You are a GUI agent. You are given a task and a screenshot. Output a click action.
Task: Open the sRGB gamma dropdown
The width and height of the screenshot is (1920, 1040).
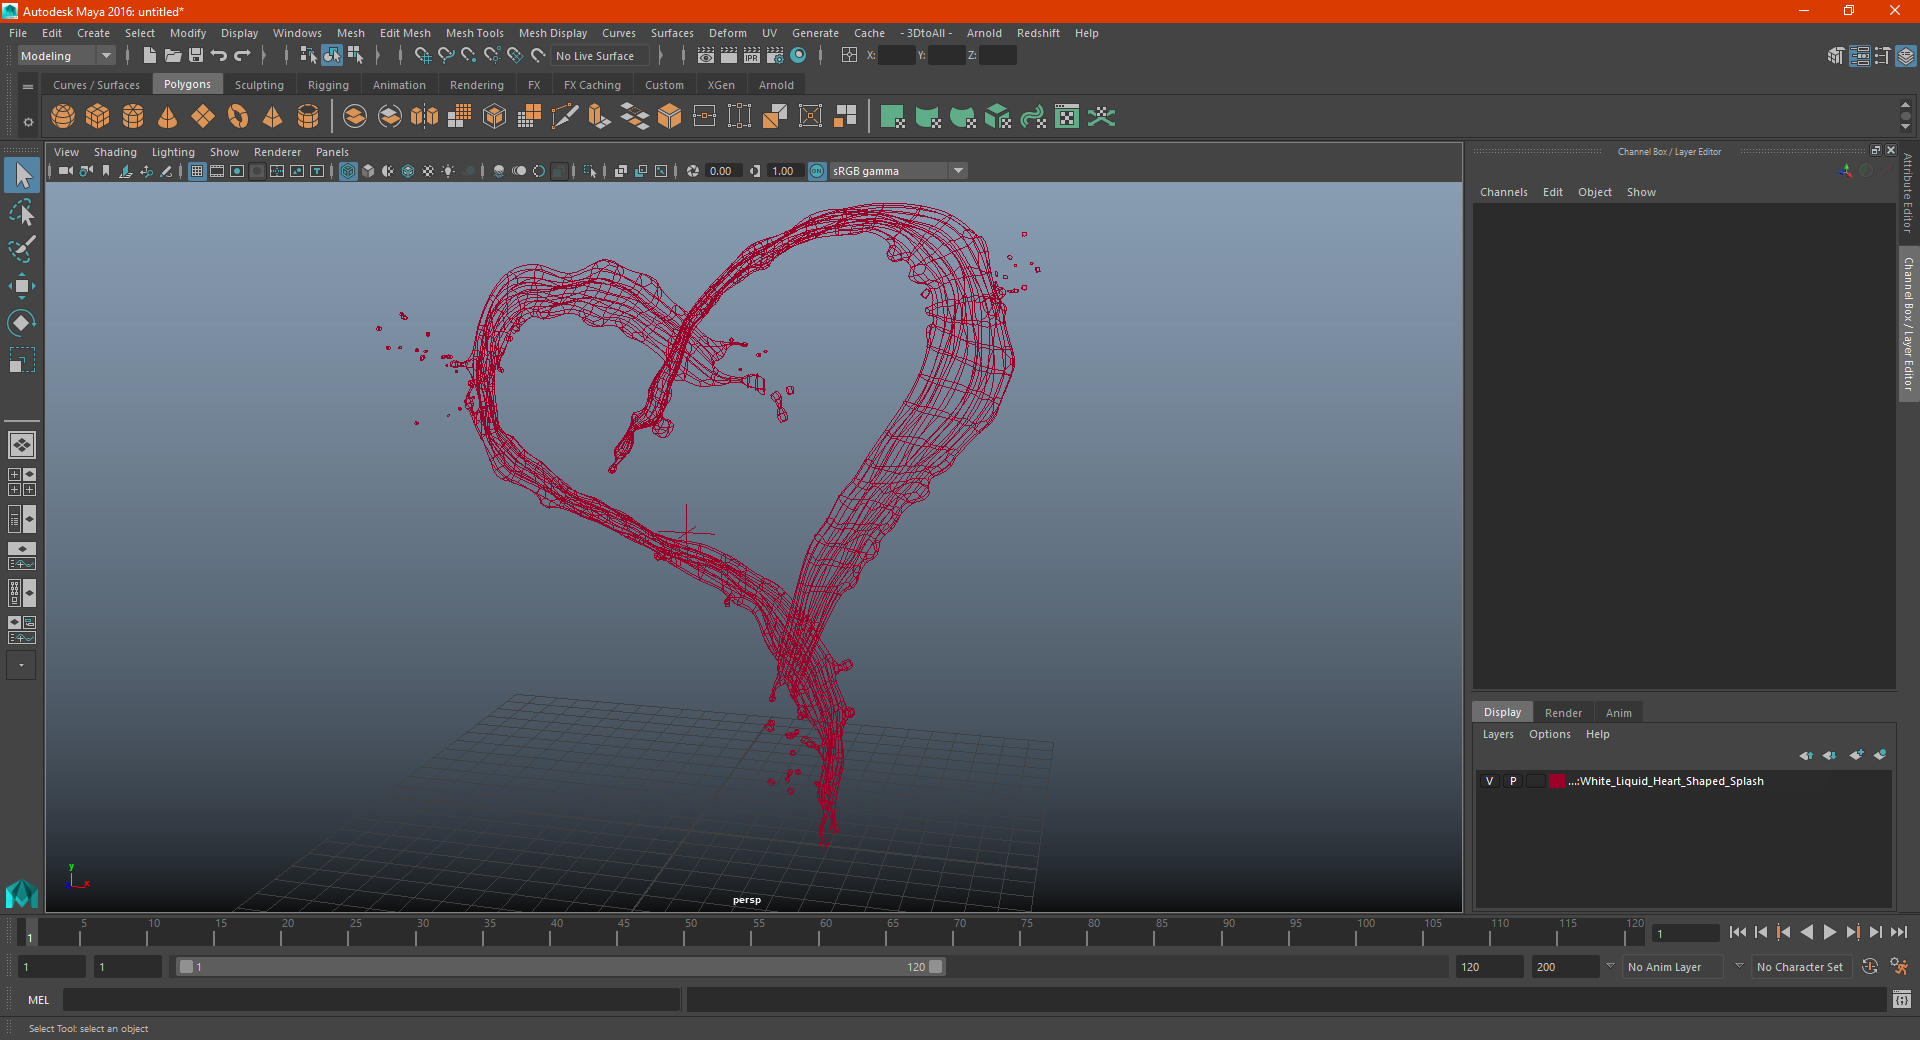[x=898, y=171]
